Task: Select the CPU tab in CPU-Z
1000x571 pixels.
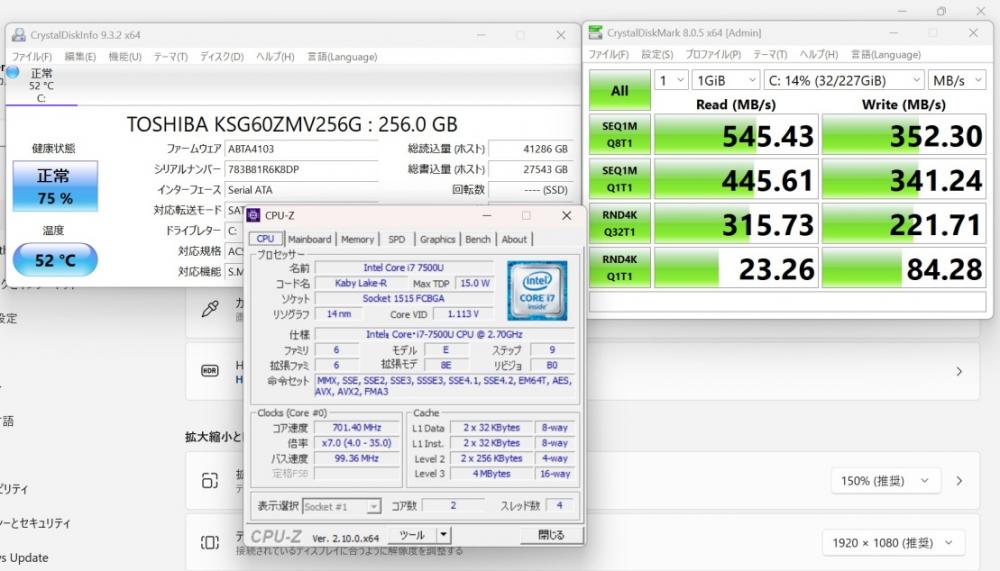Action: [265, 239]
